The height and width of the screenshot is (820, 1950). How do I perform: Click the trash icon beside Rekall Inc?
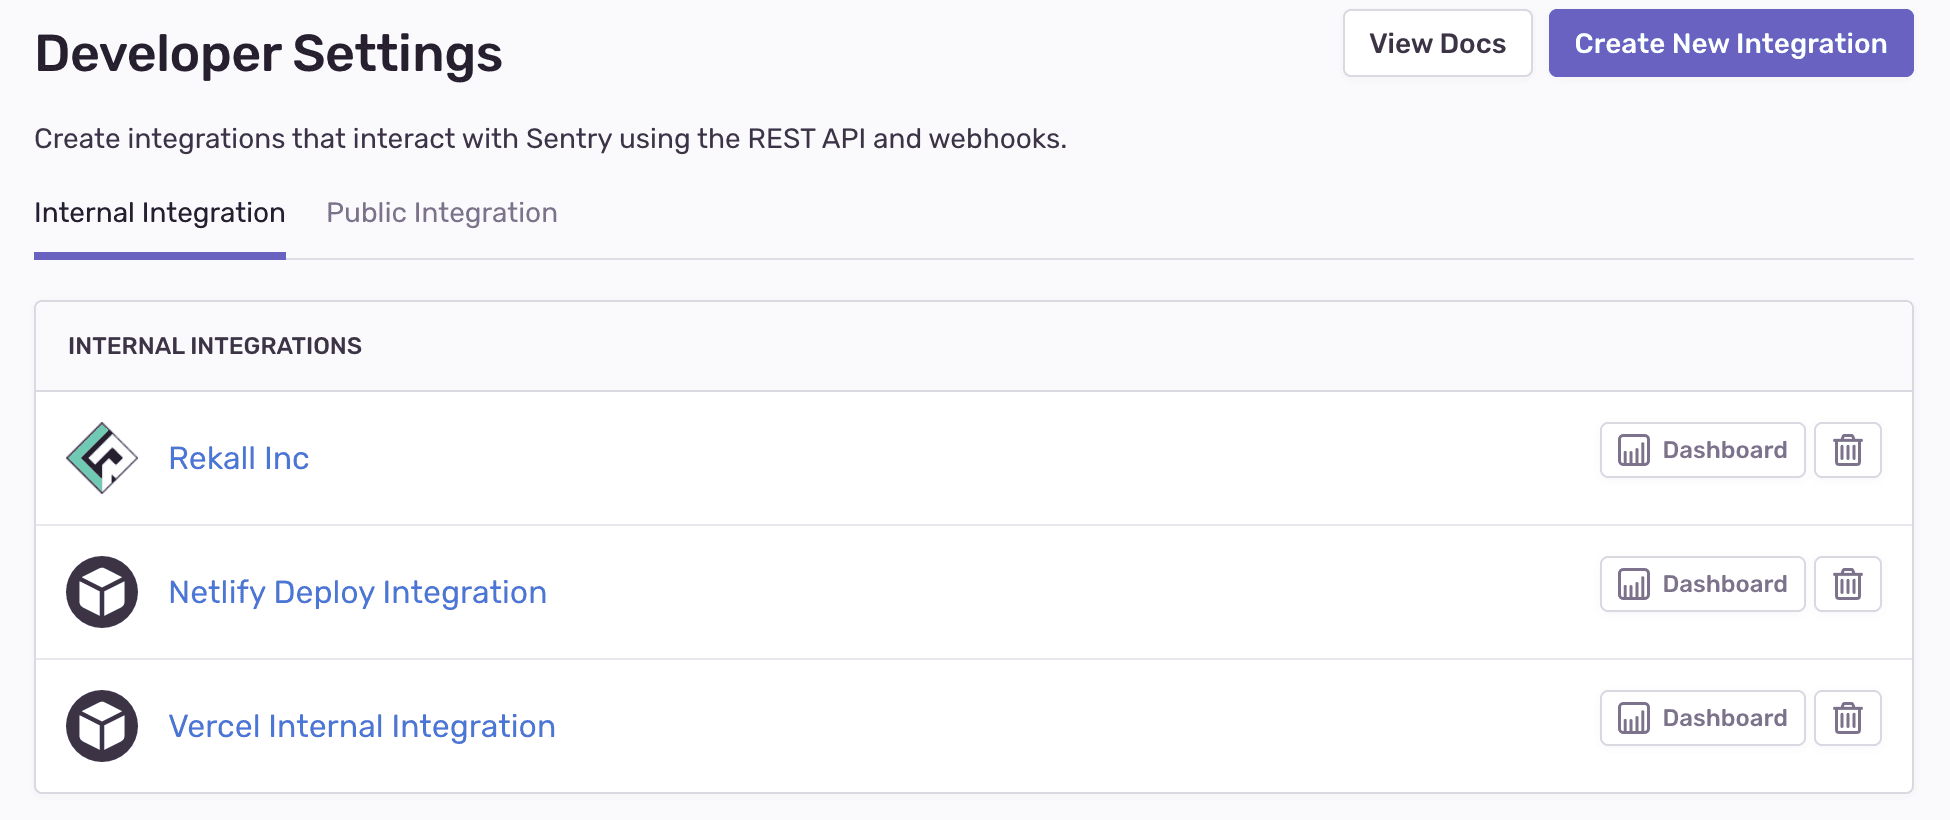(x=1847, y=450)
